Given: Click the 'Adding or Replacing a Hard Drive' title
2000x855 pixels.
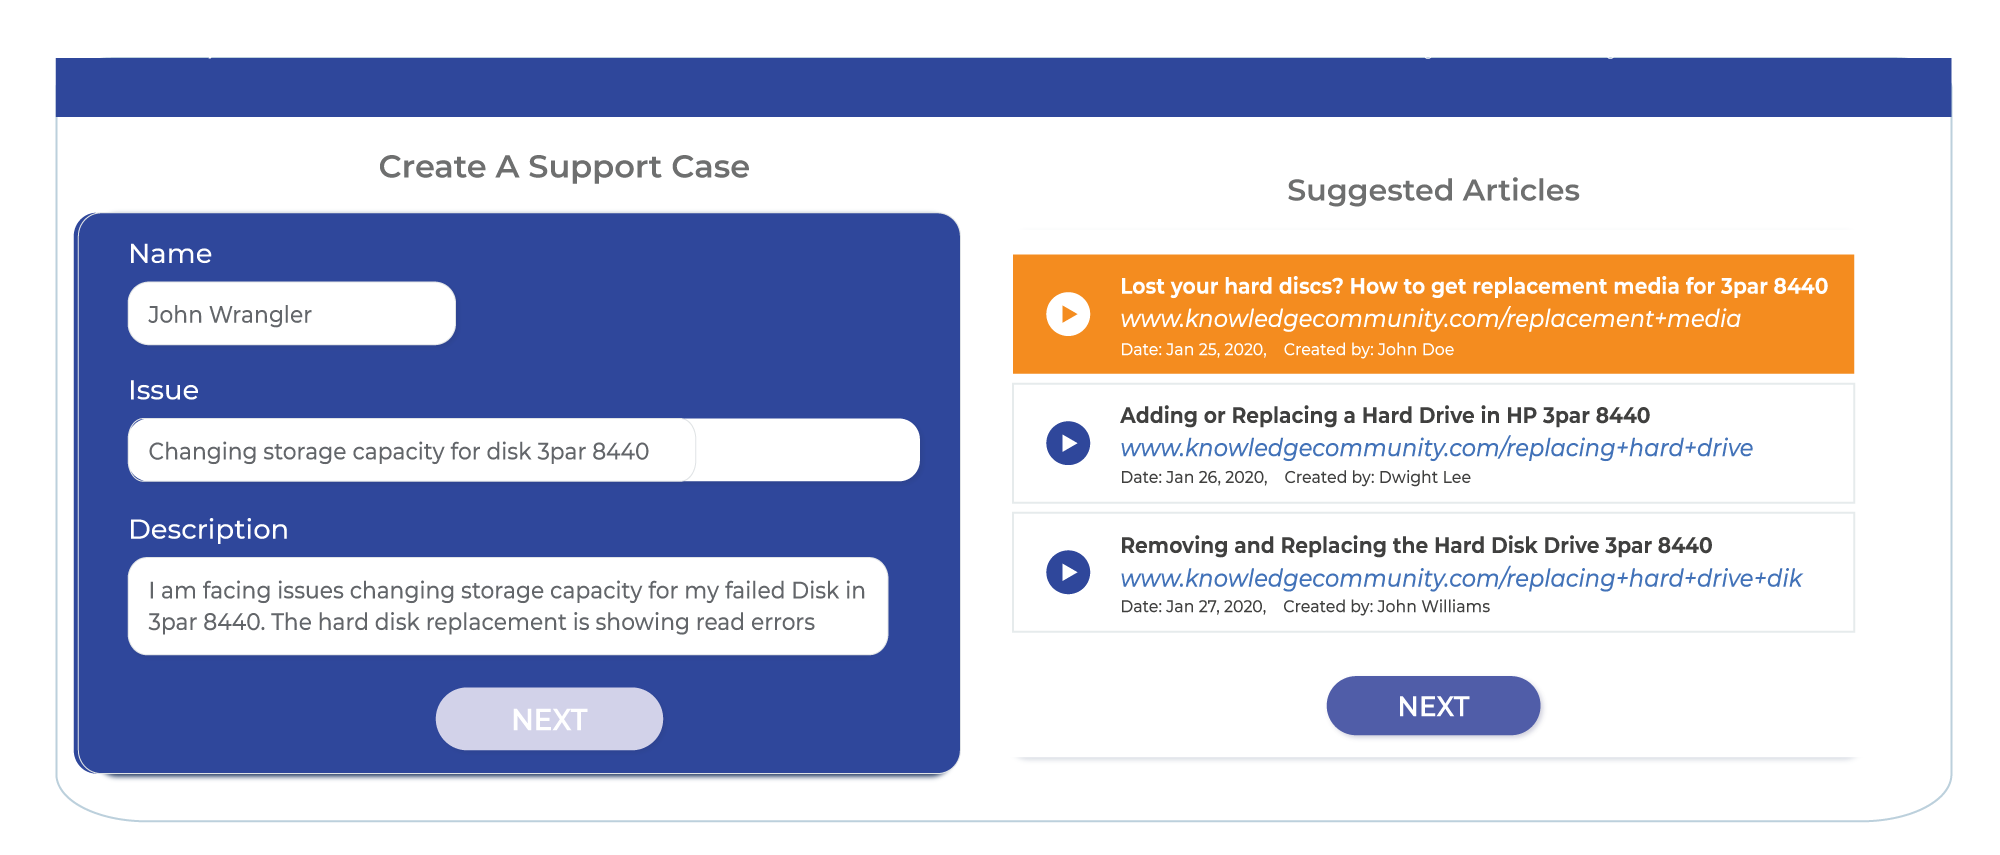Looking at the screenshot, I should coord(1384,415).
